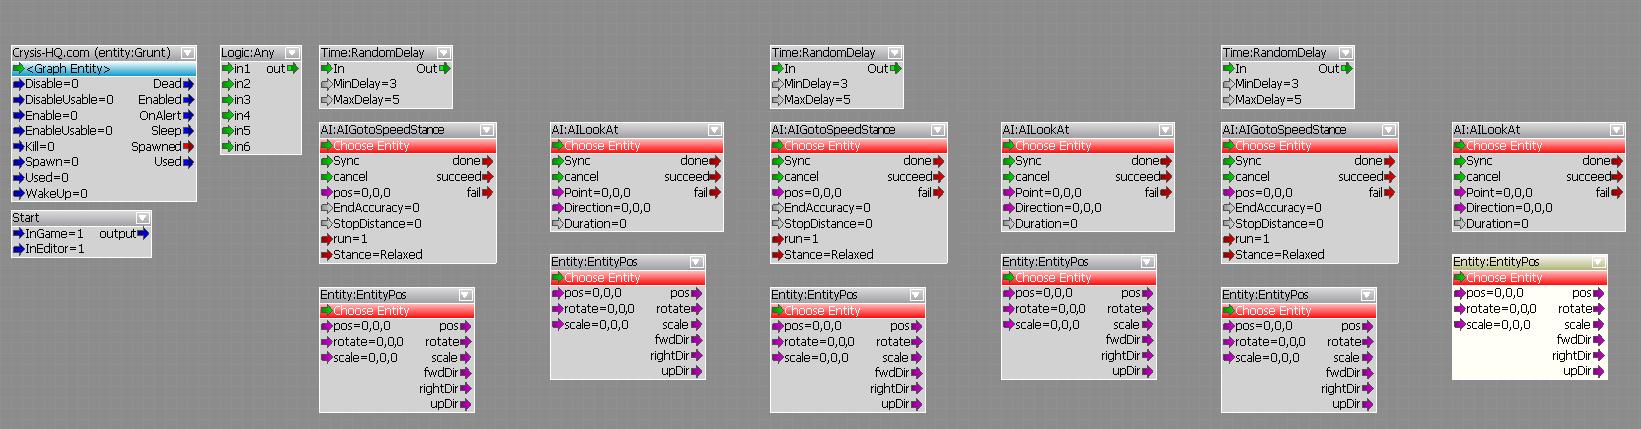This screenshot has width=1641, height=429.
Task: Select the WakeUp input port arrow
Action: (x=18, y=194)
